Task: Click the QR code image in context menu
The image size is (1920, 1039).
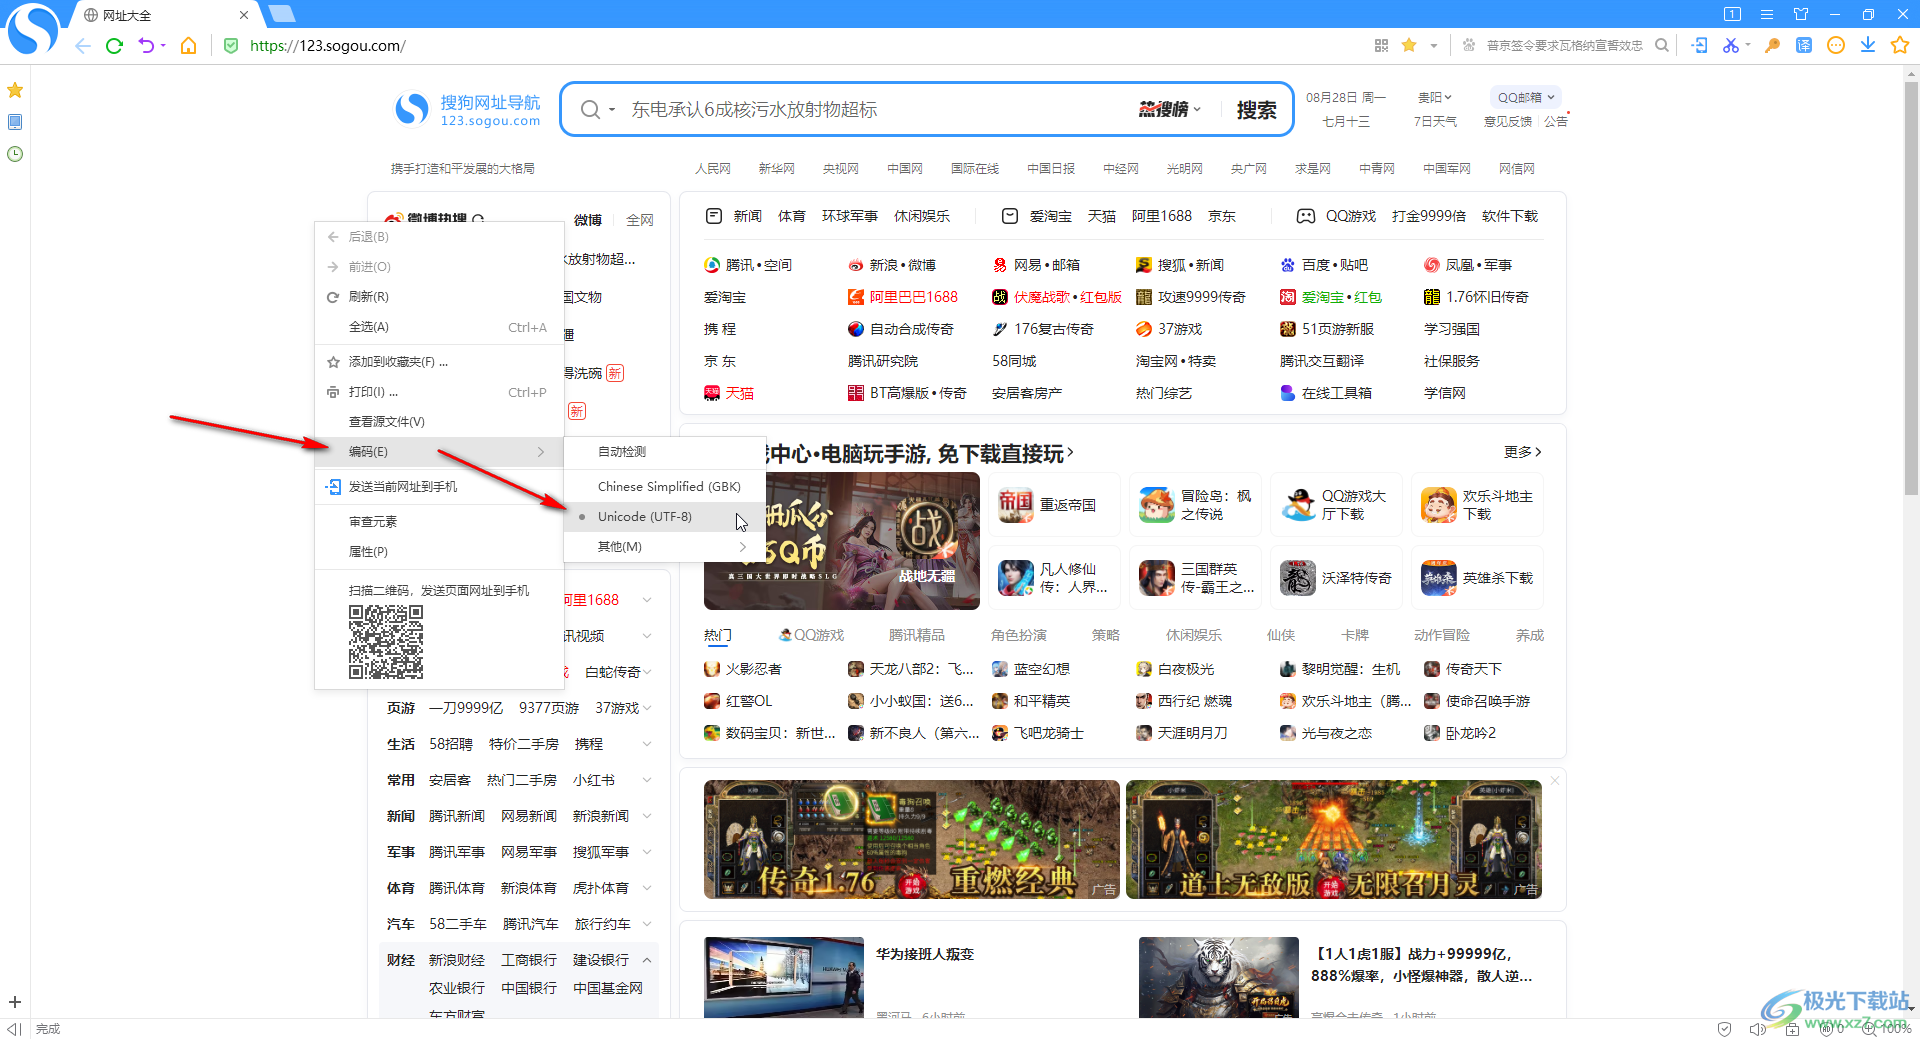Action: pos(385,642)
